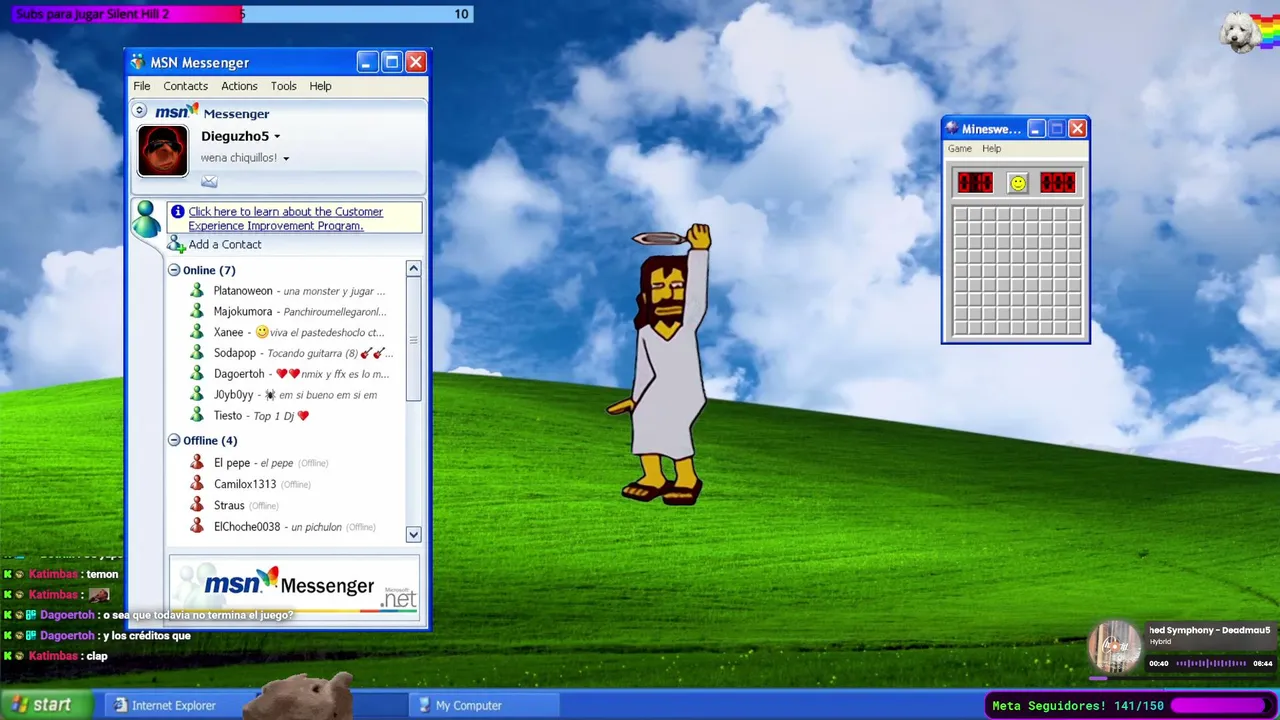The height and width of the screenshot is (720, 1280).
Task: Click the contact list scroll up arrow
Action: pos(413,269)
